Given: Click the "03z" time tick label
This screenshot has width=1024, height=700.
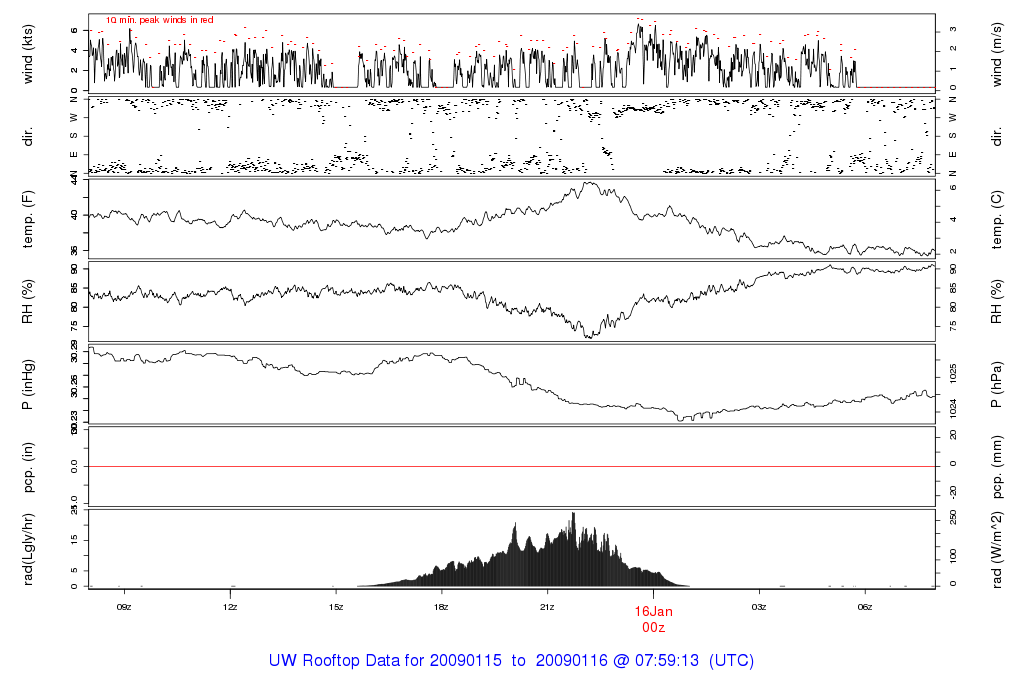Looking at the screenshot, I should pyautogui.click(x=759, y=607).
